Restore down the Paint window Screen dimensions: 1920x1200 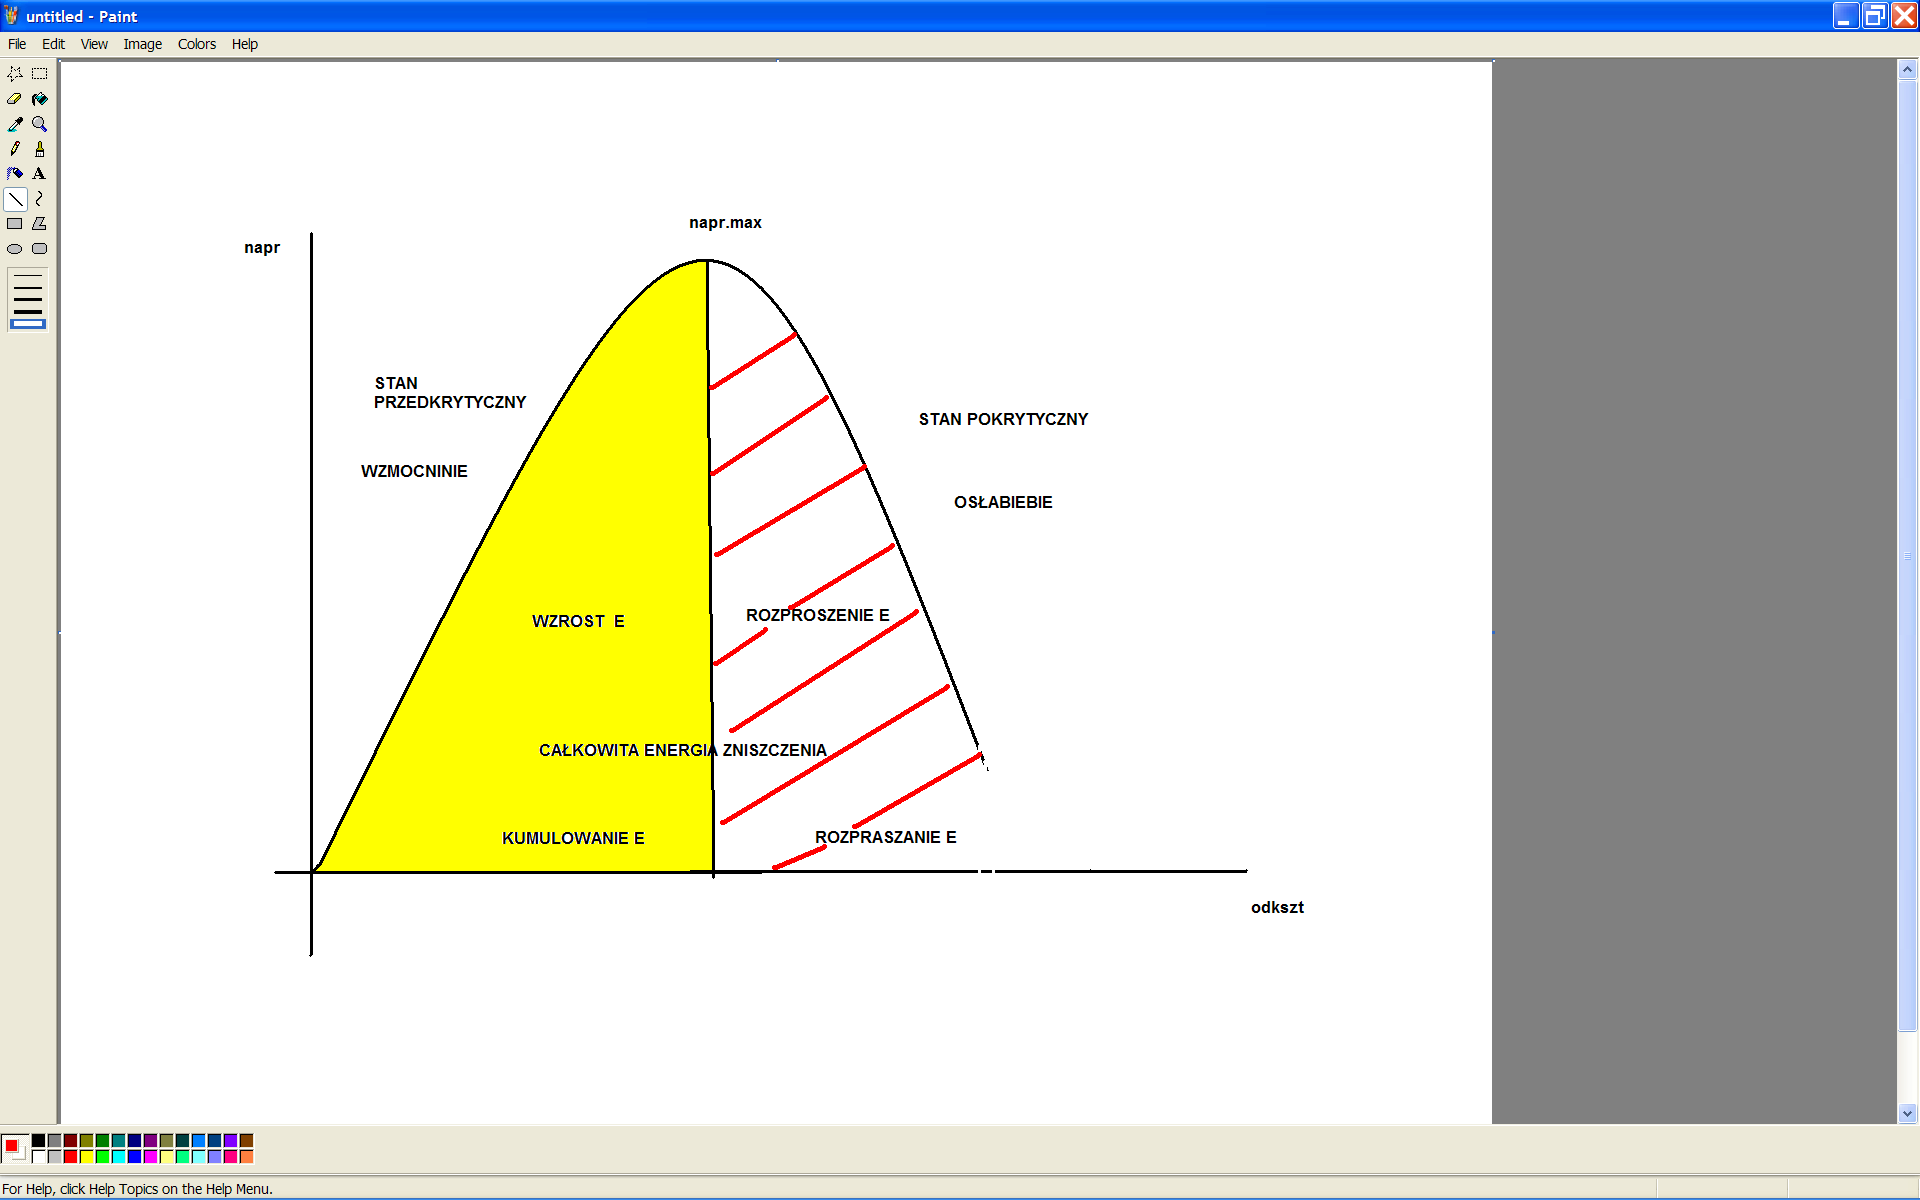(x=1874, y=15)
